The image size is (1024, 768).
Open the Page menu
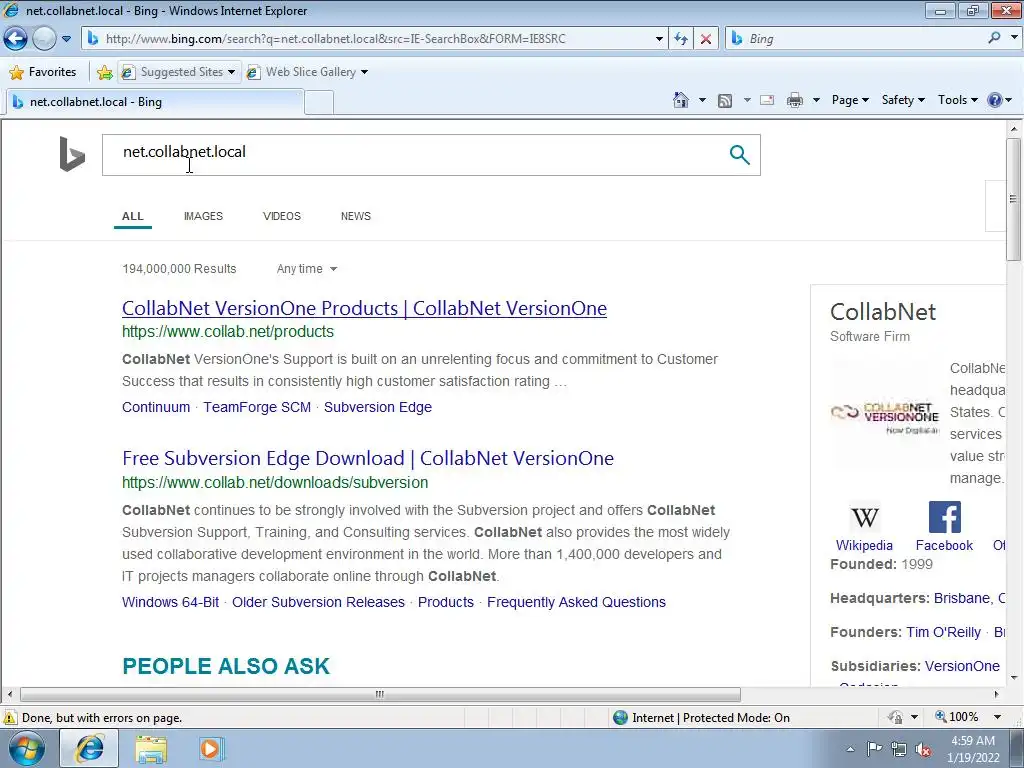coord(850,100)
